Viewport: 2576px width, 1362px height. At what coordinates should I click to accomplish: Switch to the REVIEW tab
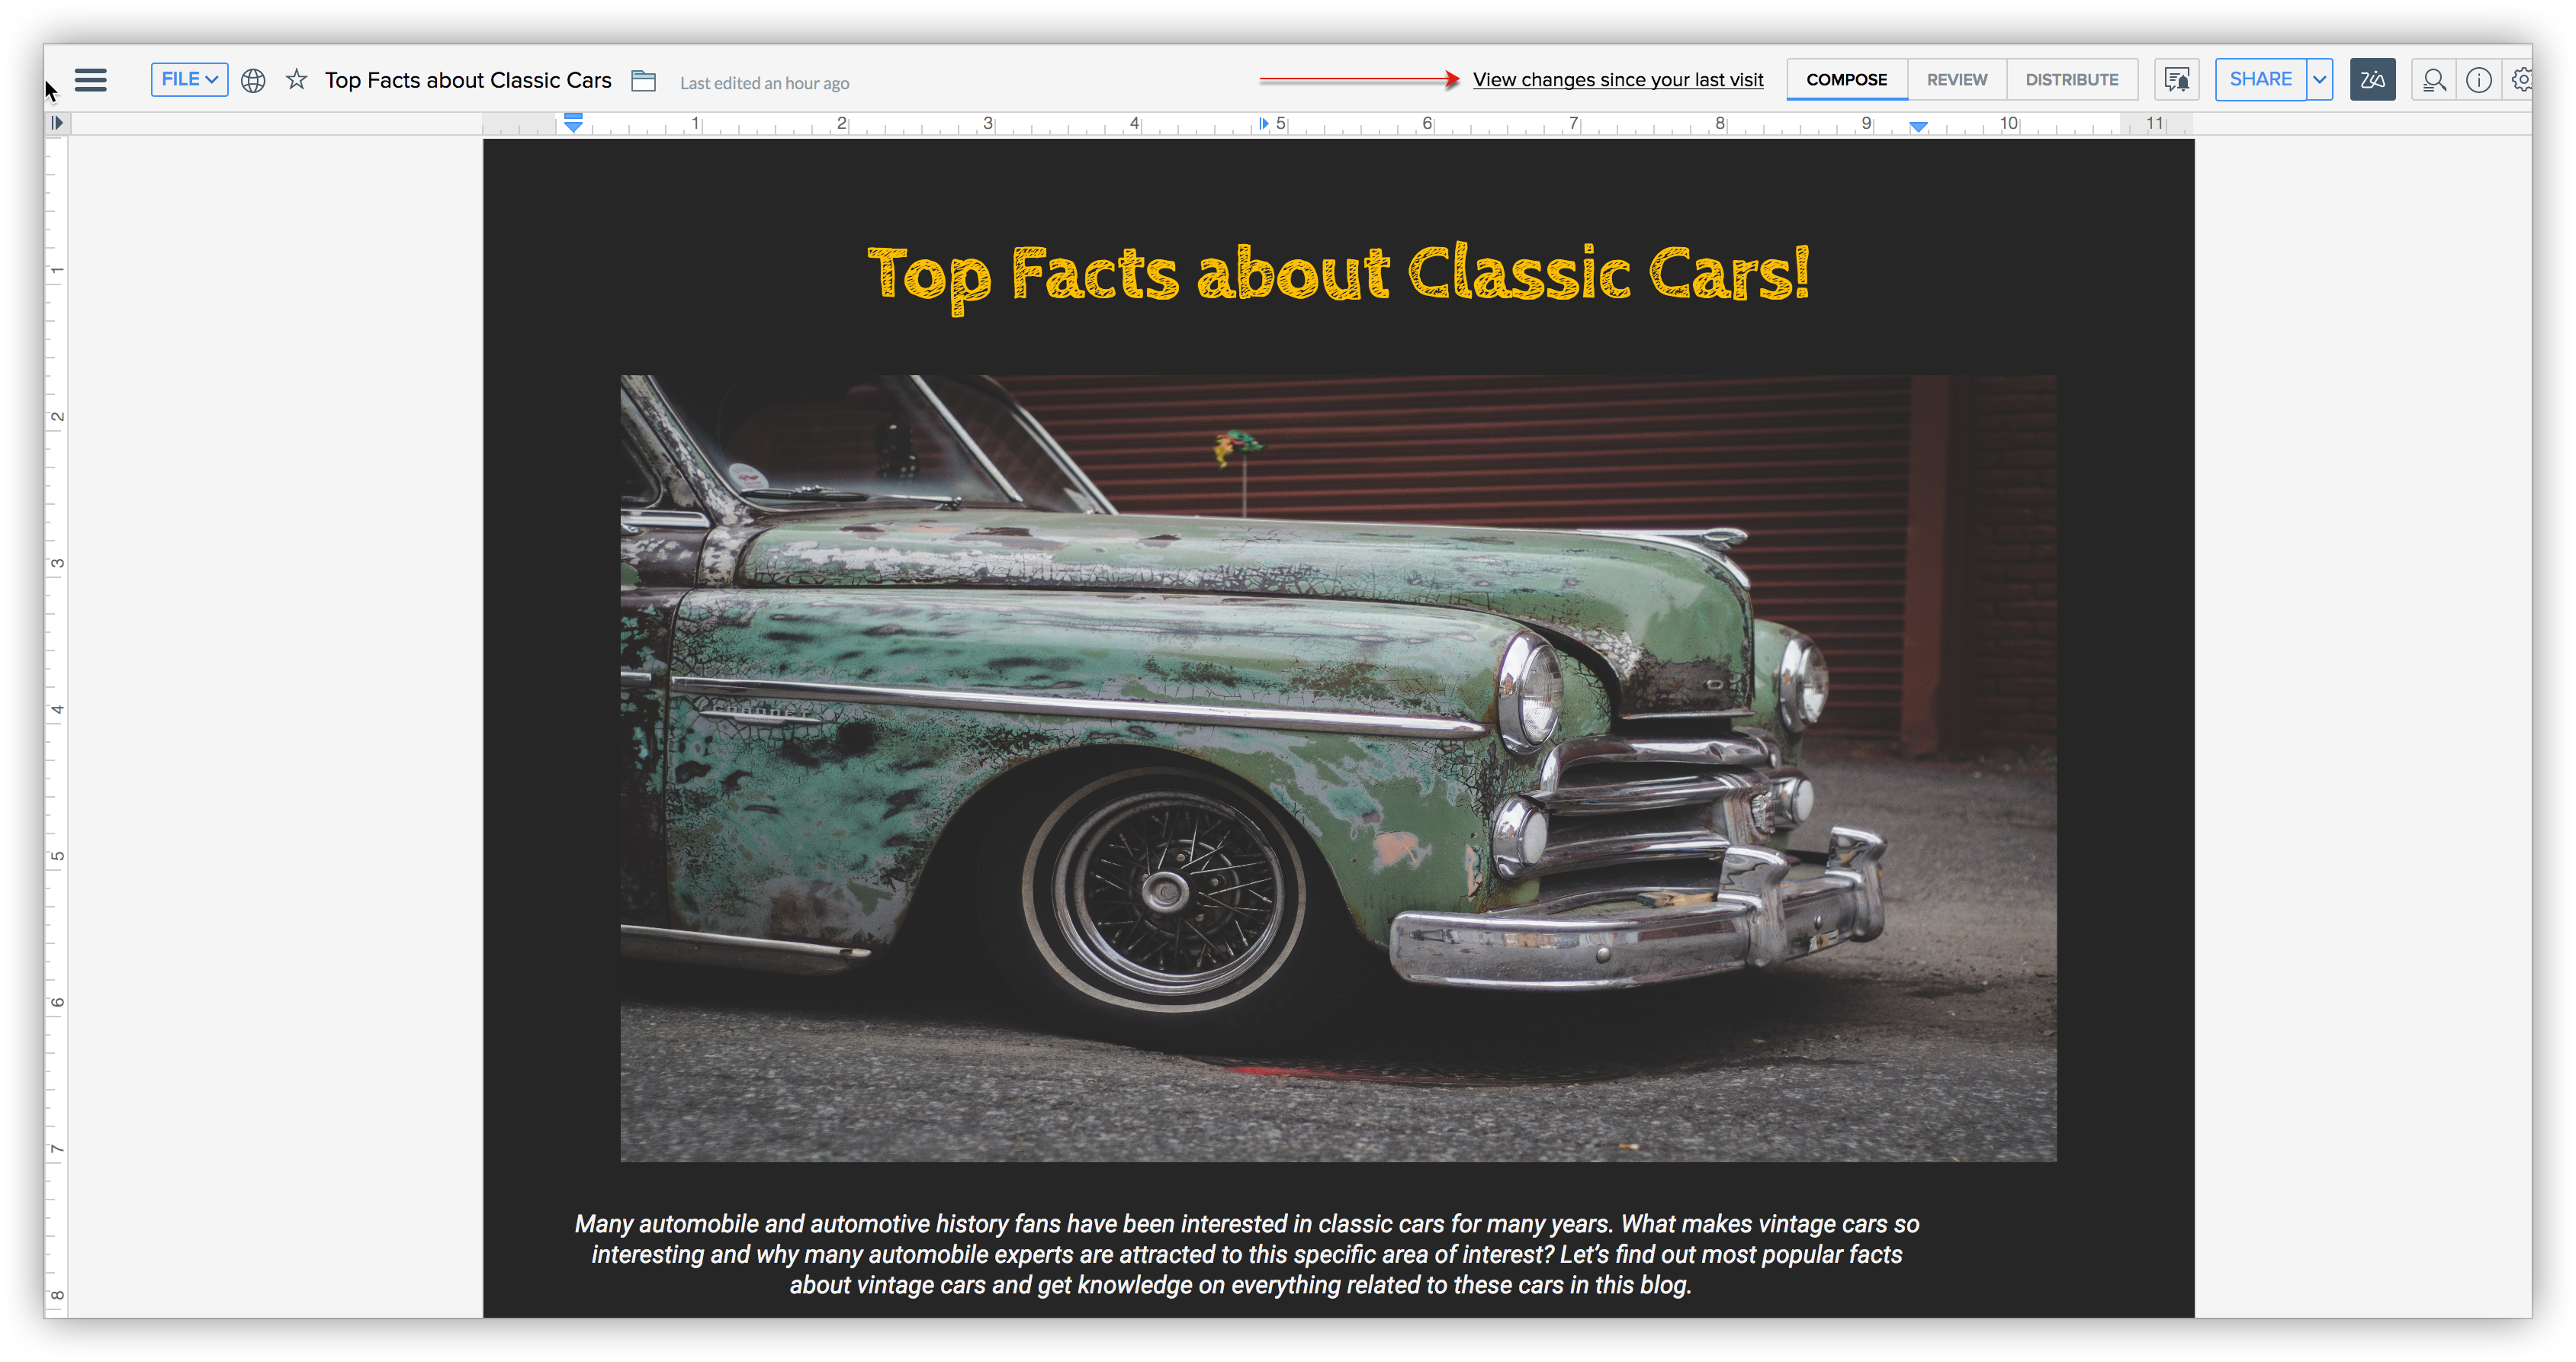pyautogui.click(x=1956, y=80)
